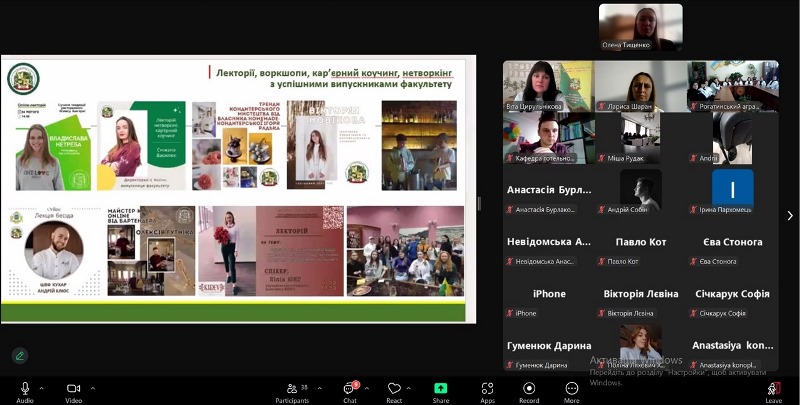
Task: Toggle the camera with the Video button
Action: pos(73,388)
